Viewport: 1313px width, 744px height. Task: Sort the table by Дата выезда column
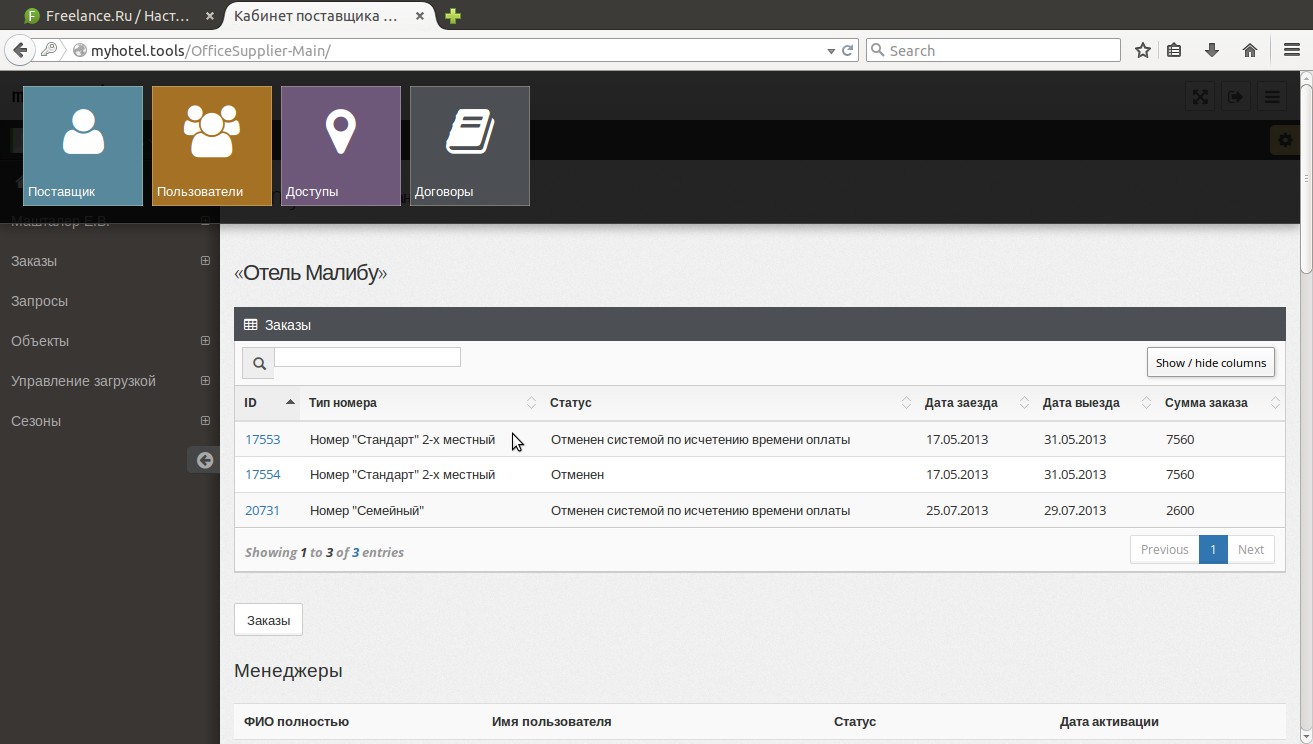(x=1093, y=403)
